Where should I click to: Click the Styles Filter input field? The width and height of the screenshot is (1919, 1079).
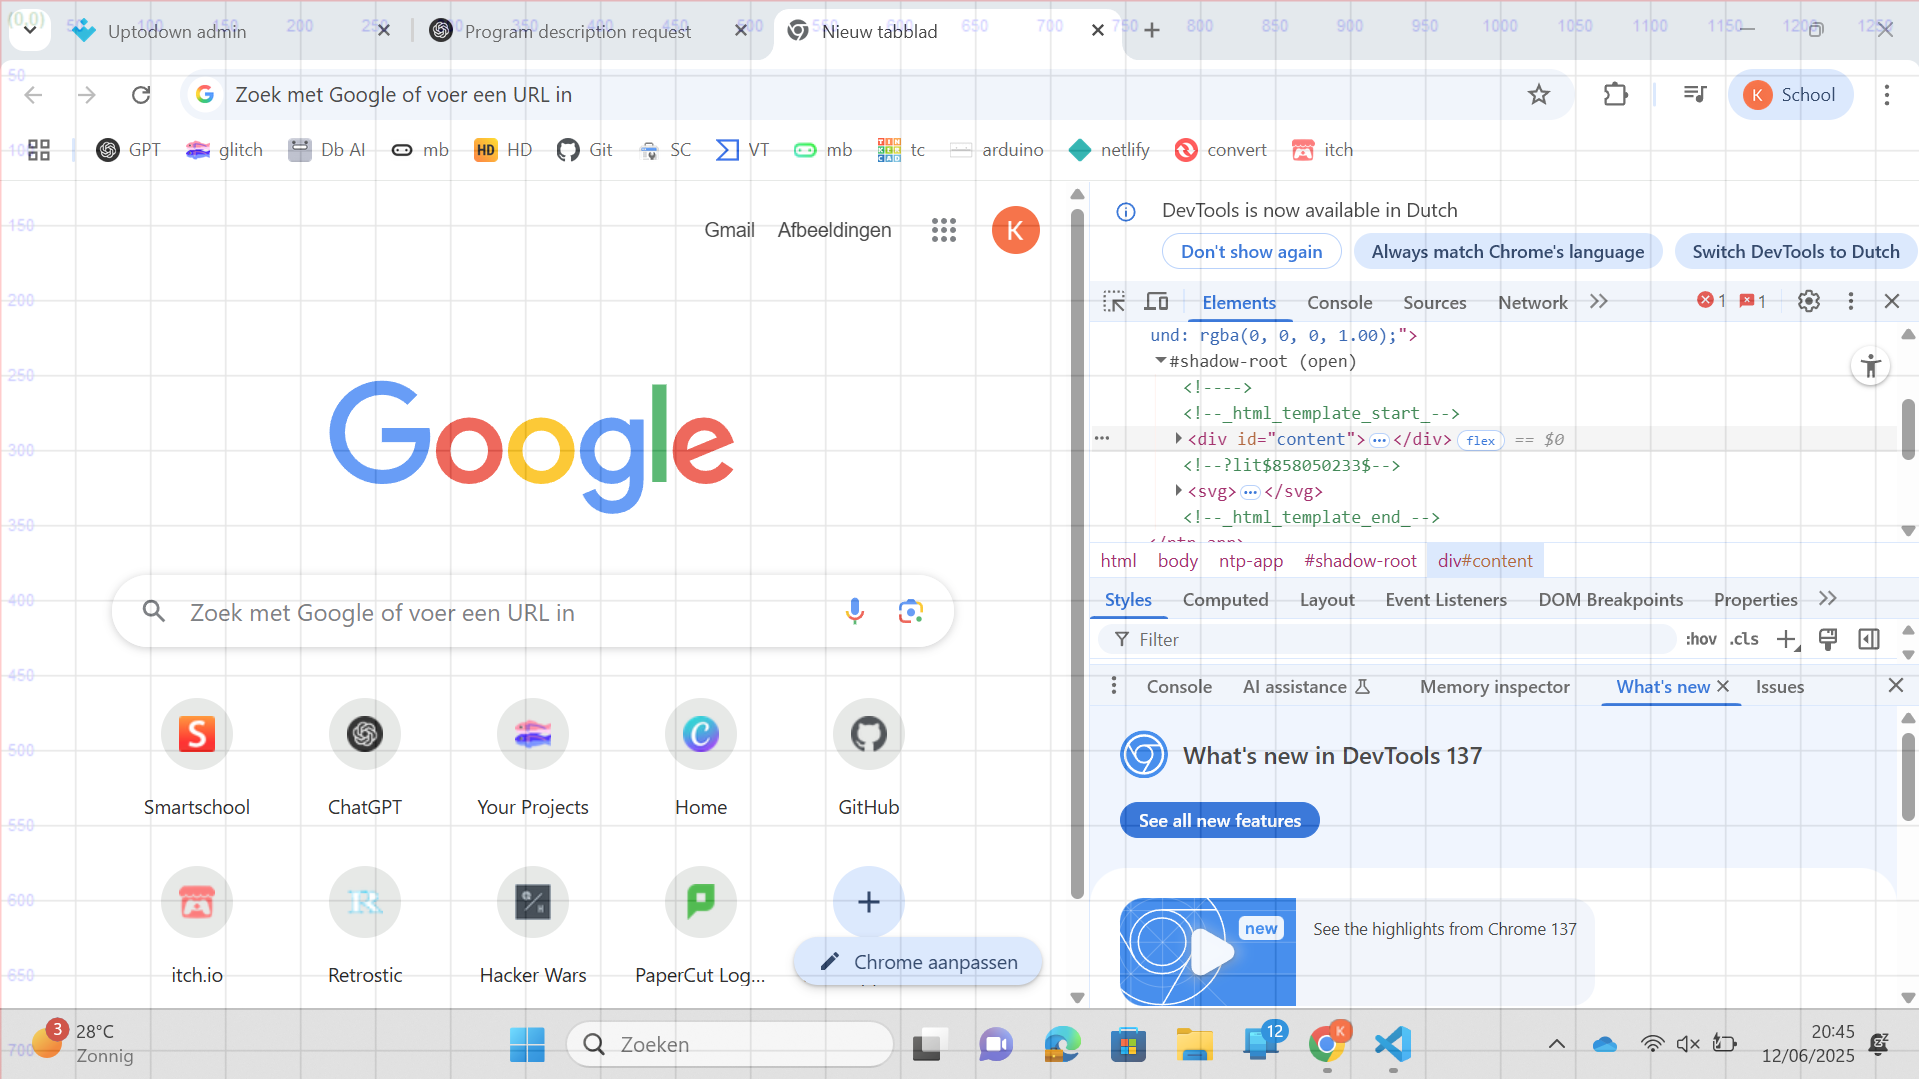[1386, 639]
